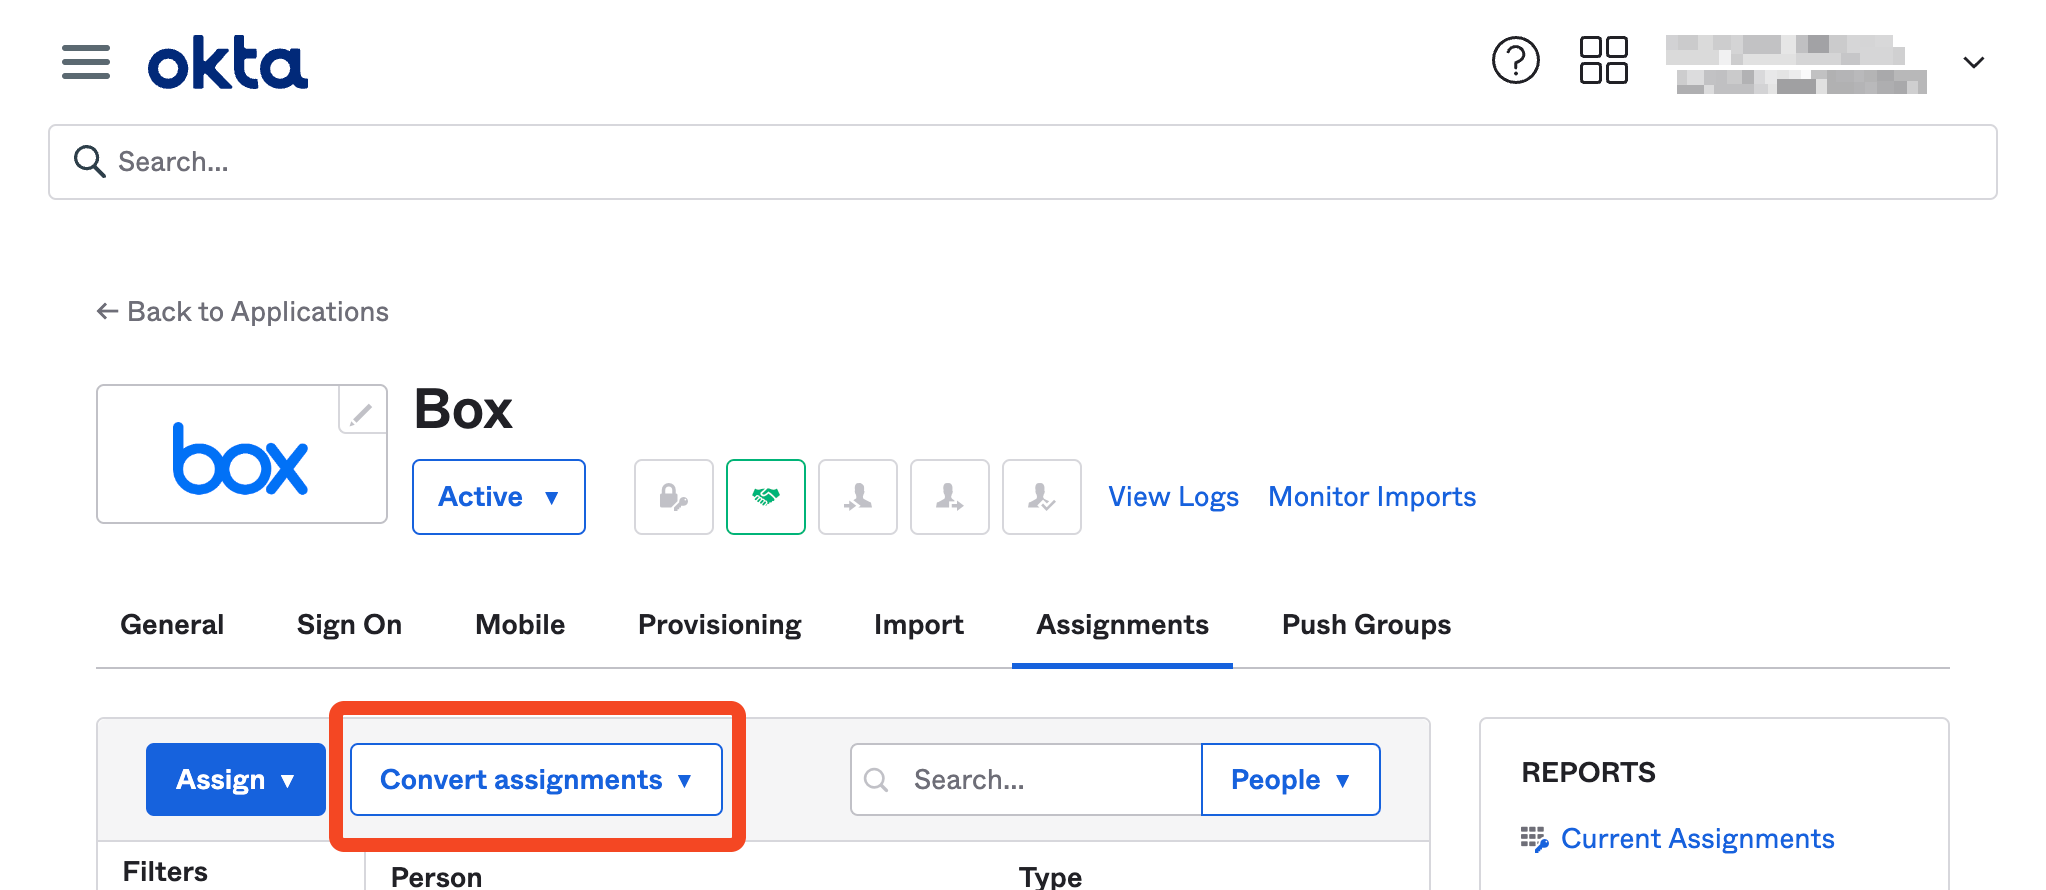
Task: Click the Okta logo
Action: (228, 63)
